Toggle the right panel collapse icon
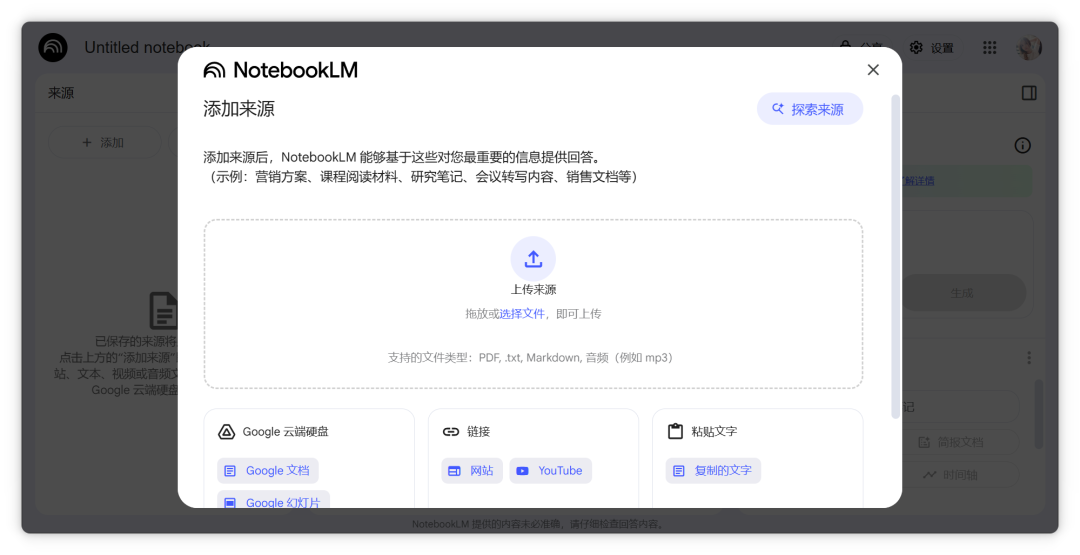1080x555 pixels. (1029, 93)
